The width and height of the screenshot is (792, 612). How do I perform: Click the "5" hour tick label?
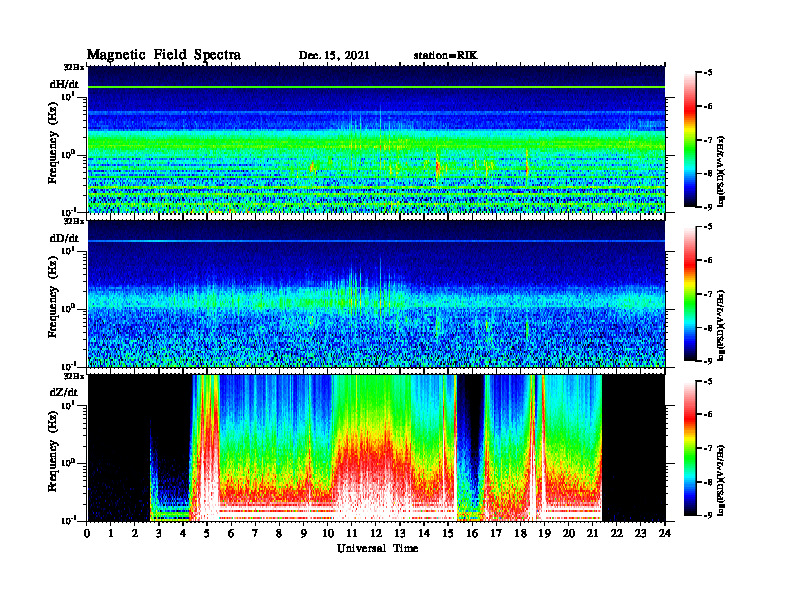207,534
